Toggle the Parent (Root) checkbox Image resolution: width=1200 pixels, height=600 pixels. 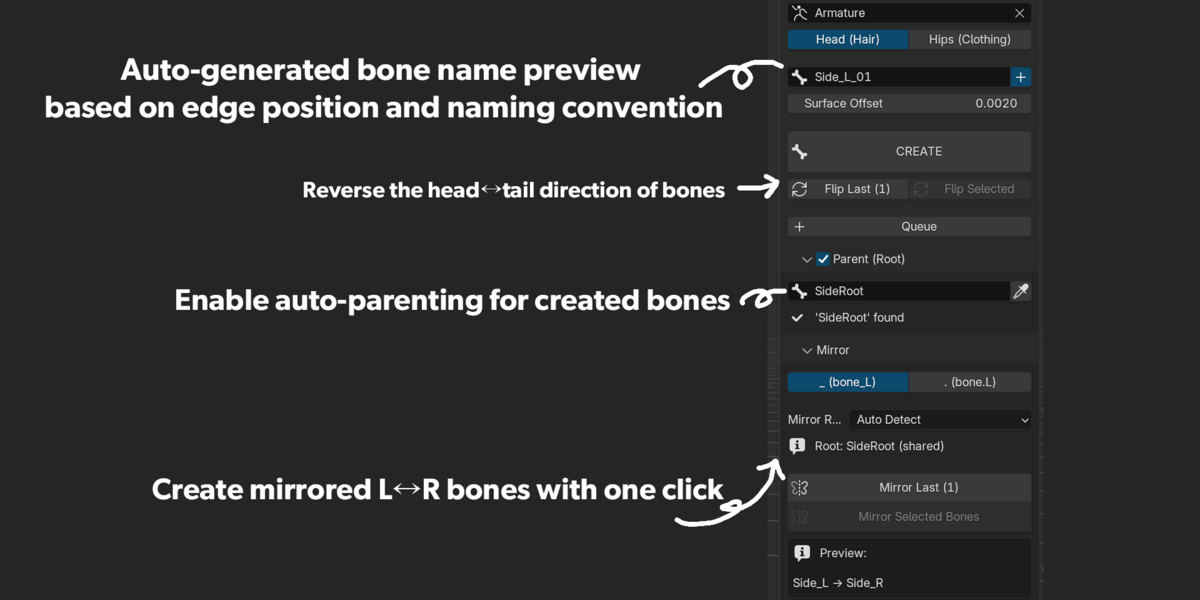(823, 259)
